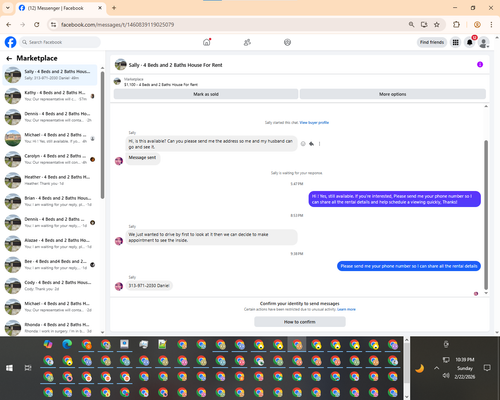Open the Groups icon in top navigation

coord(287,42)
